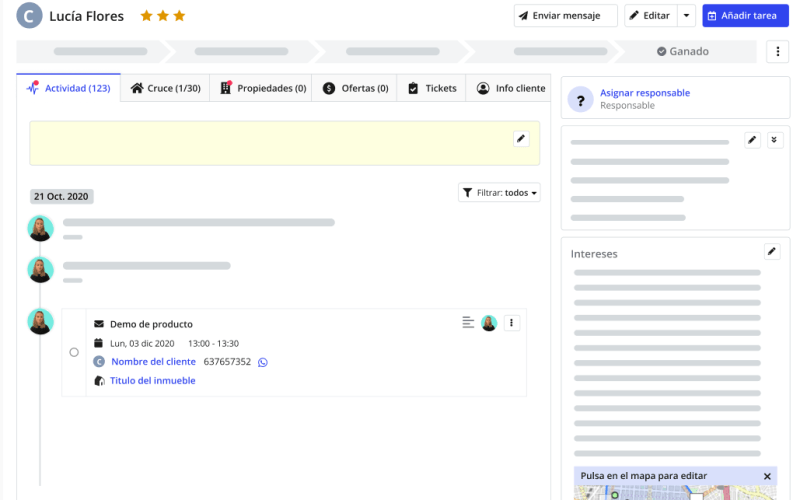Image resolution: width=800 pixels, height=500 pixels.
Task: Set rating by clicking the third star
Action: click(x=180, y=16)
